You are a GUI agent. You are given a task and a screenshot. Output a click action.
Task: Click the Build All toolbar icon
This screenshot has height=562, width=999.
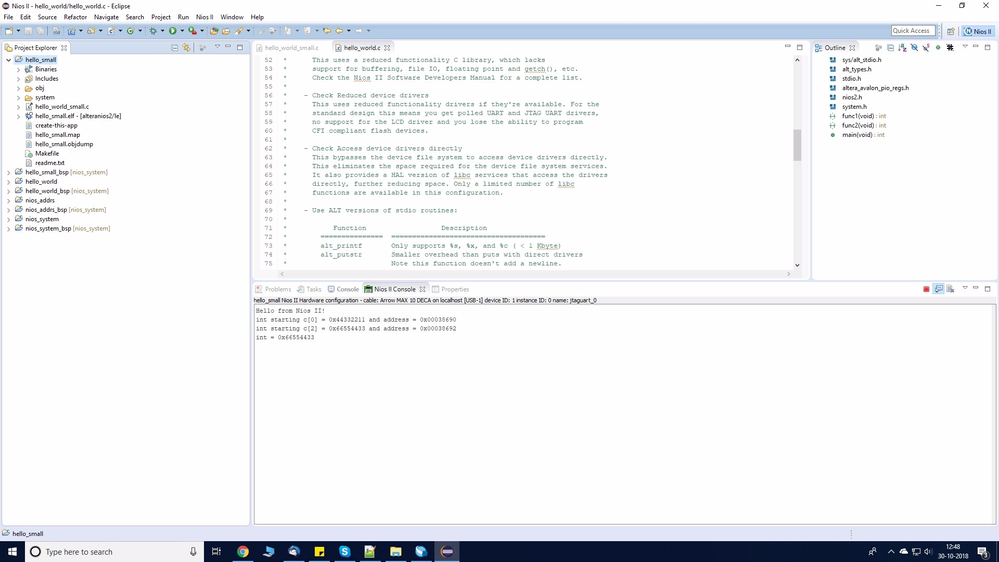pyautogui.click(x=56, y=31)
